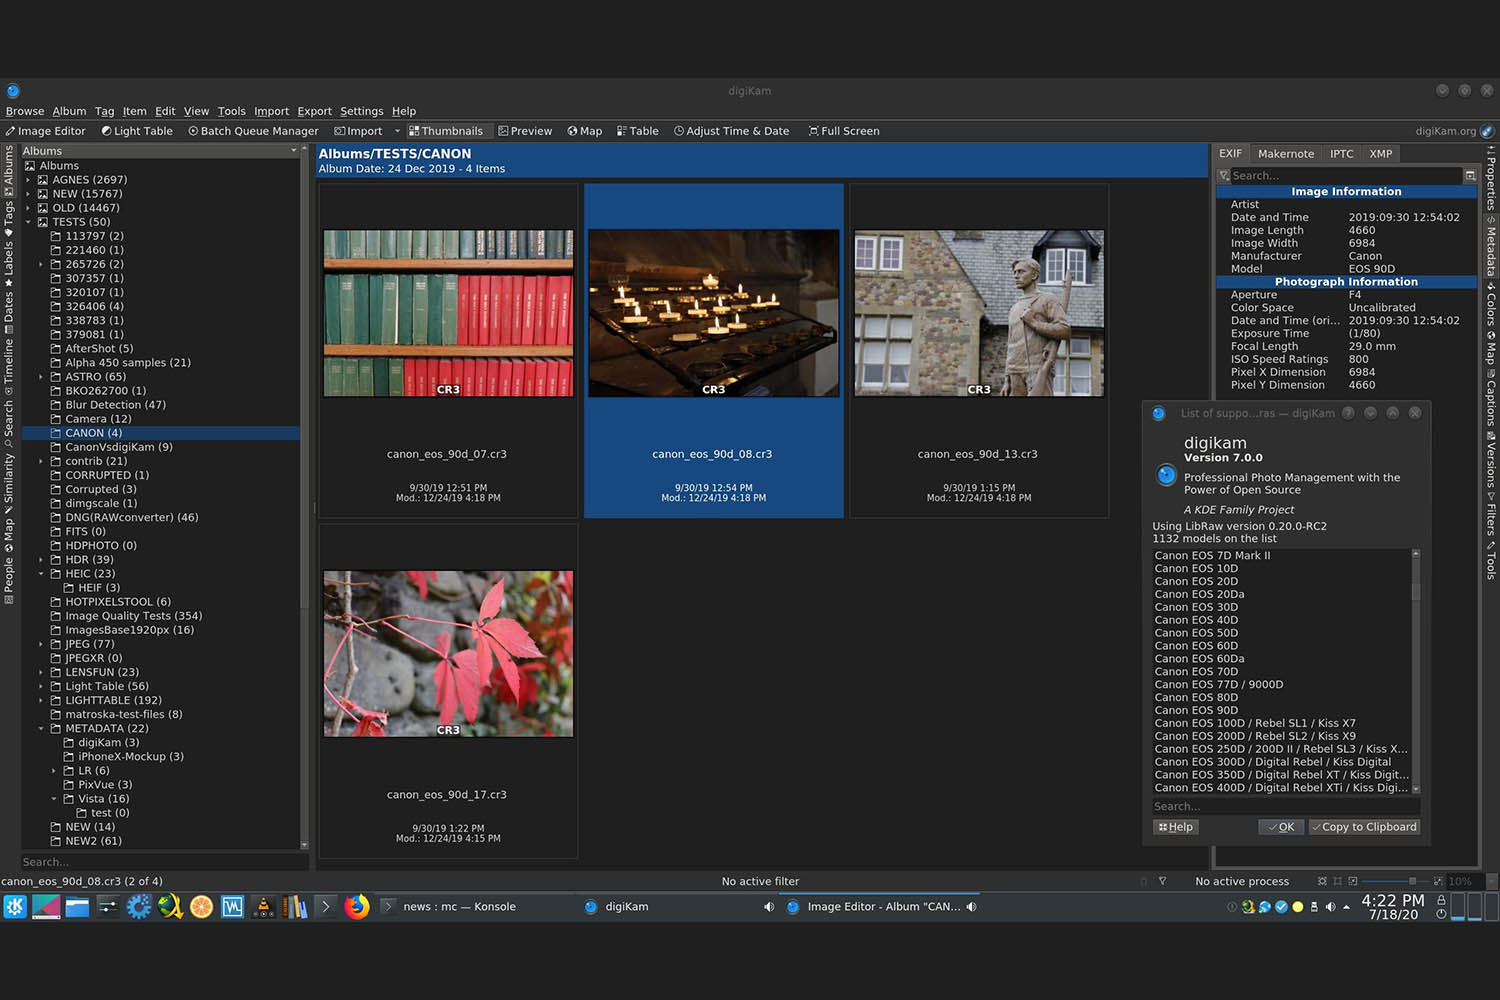1500x1000 pixels.
Task: Select the Blur Detection album
Action: (x=115, y=405)
